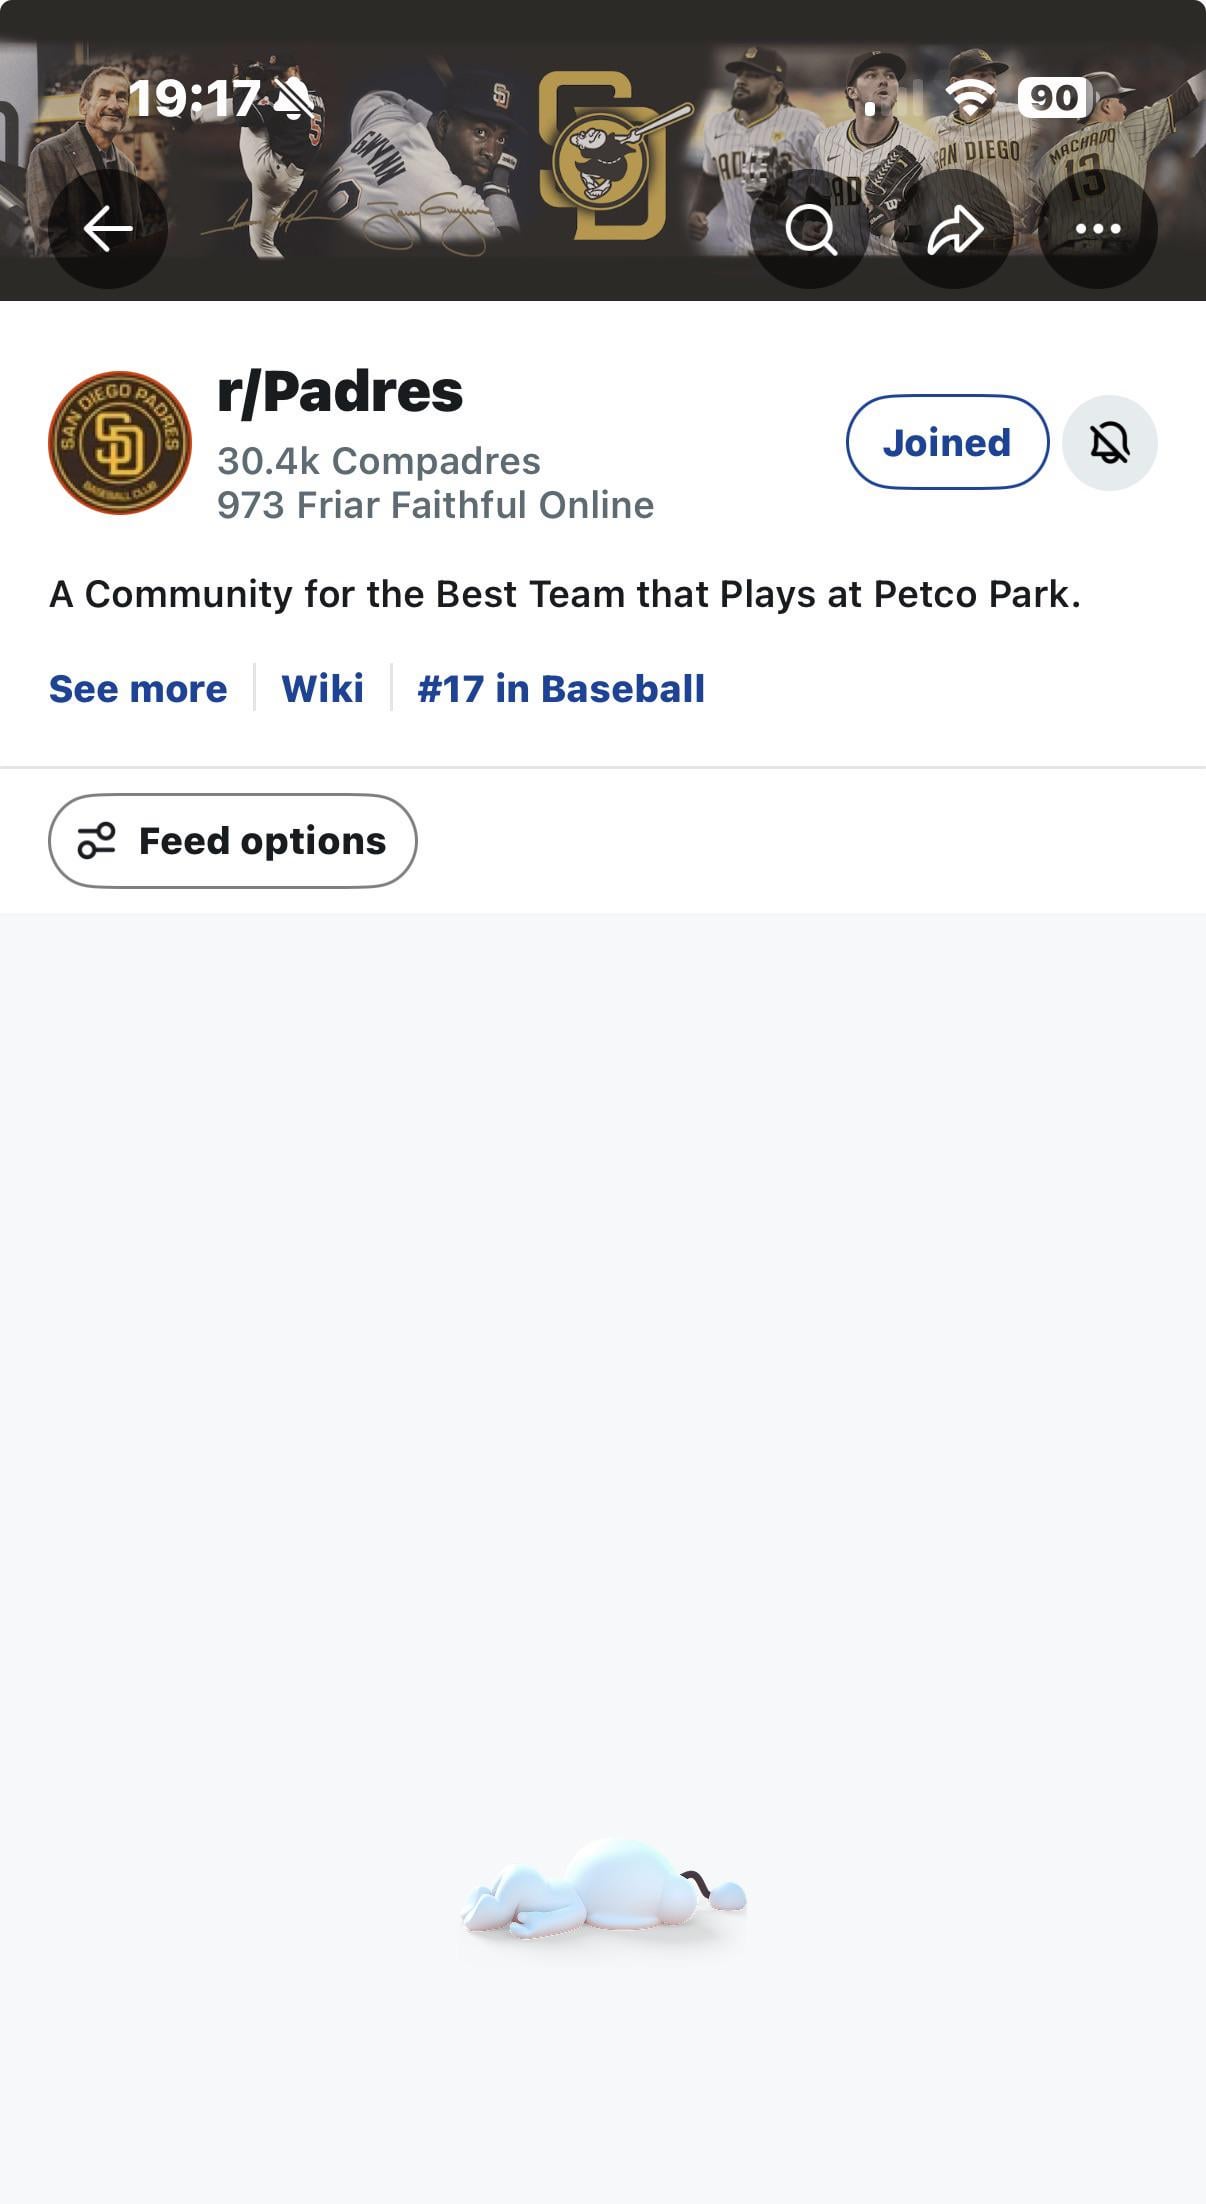Tap the Joined membership button

[947, 443]
